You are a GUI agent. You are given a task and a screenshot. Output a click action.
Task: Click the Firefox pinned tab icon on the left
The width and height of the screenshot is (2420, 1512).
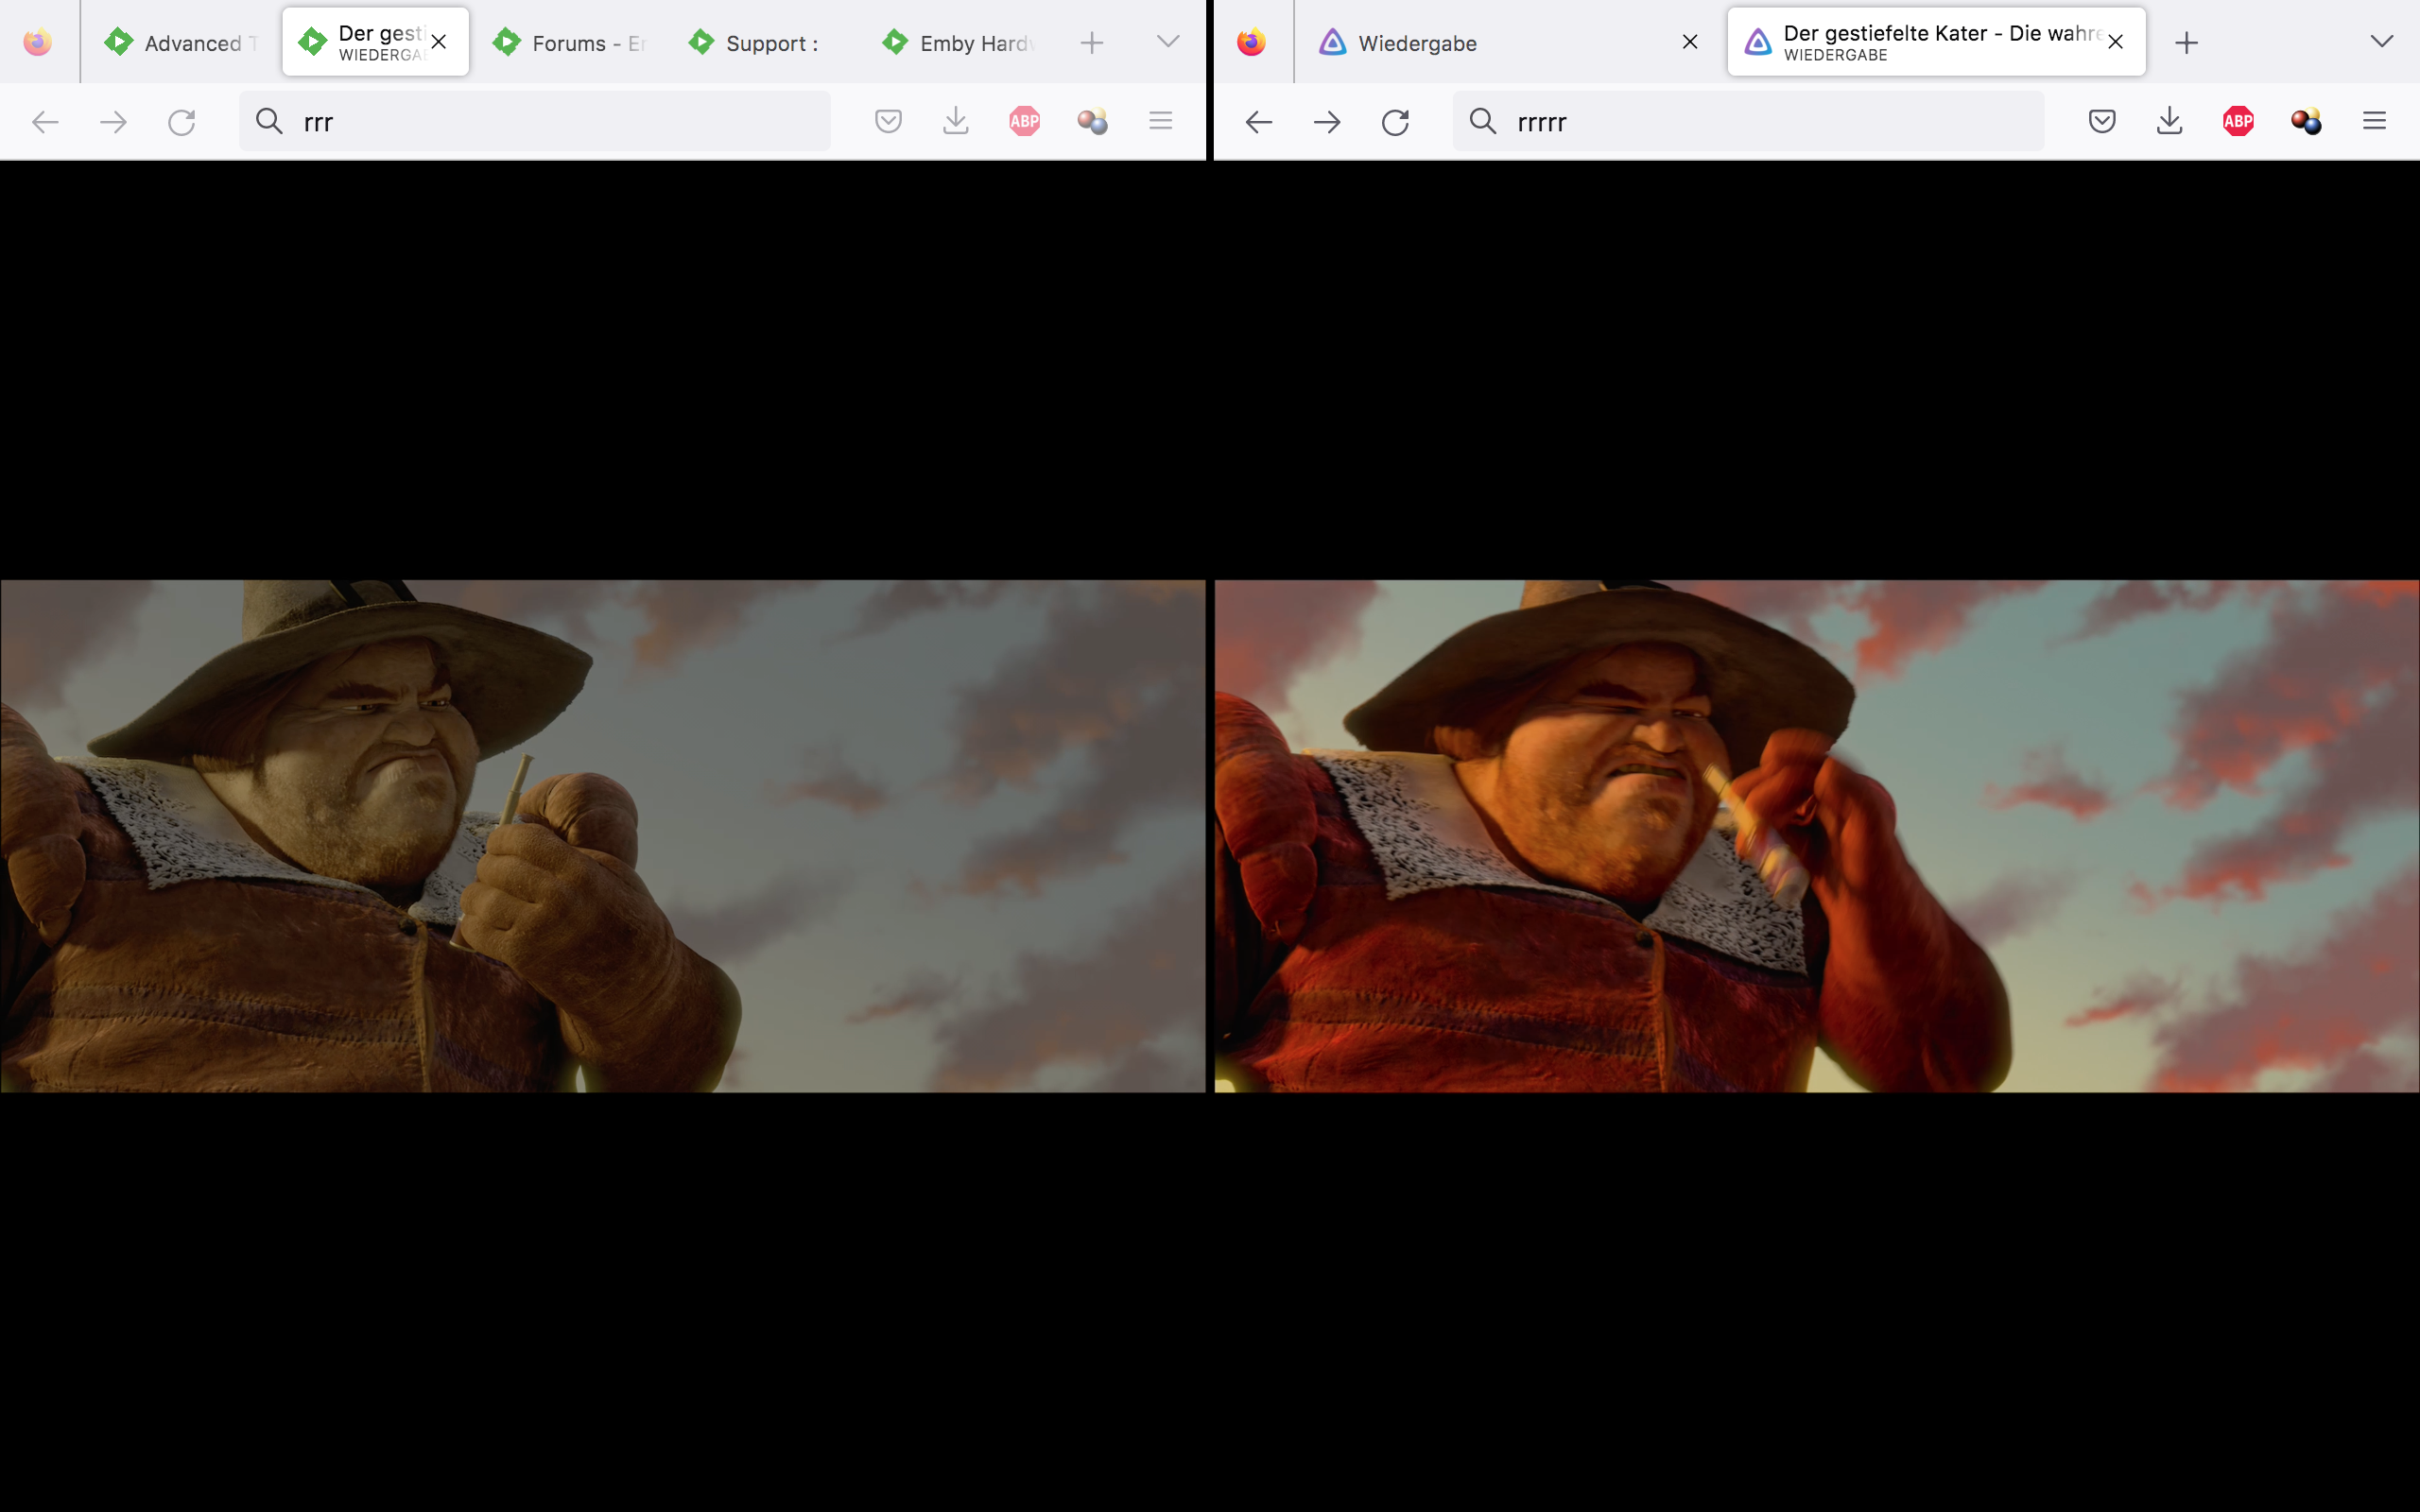(x=37, y=42)
